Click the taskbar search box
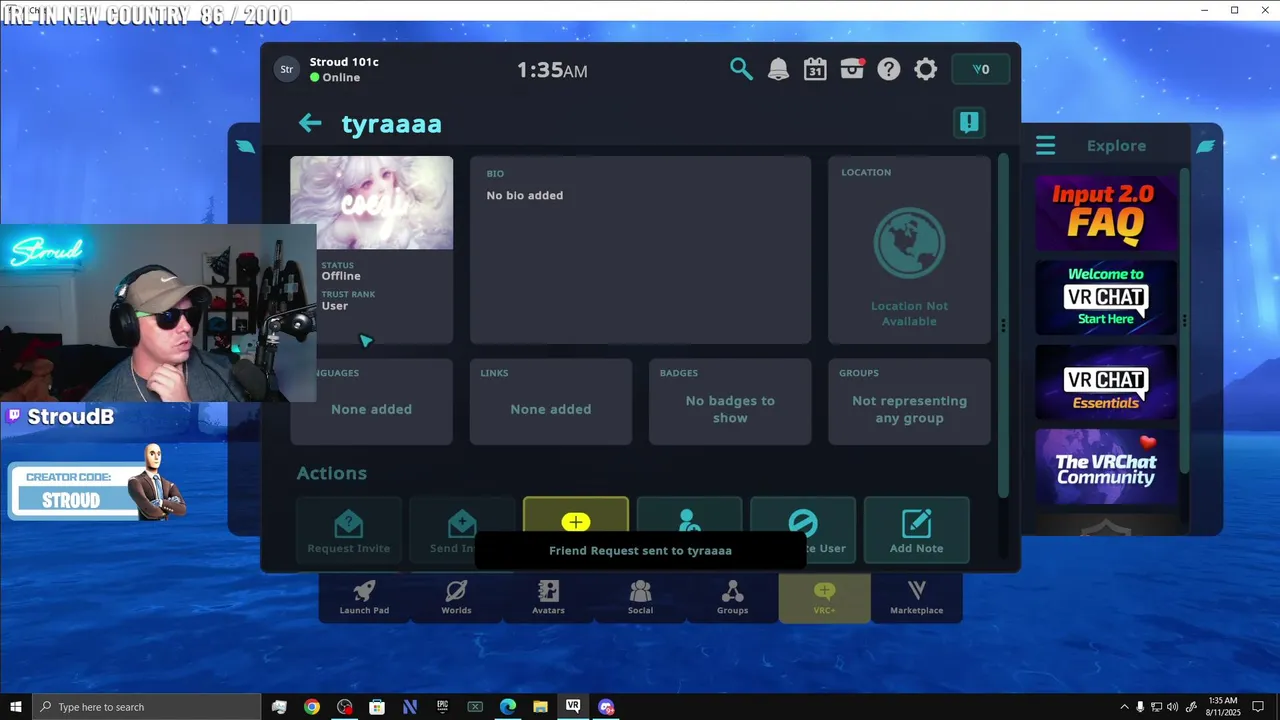The height and width of the screenshot is (720, 1280). point(147,707)
